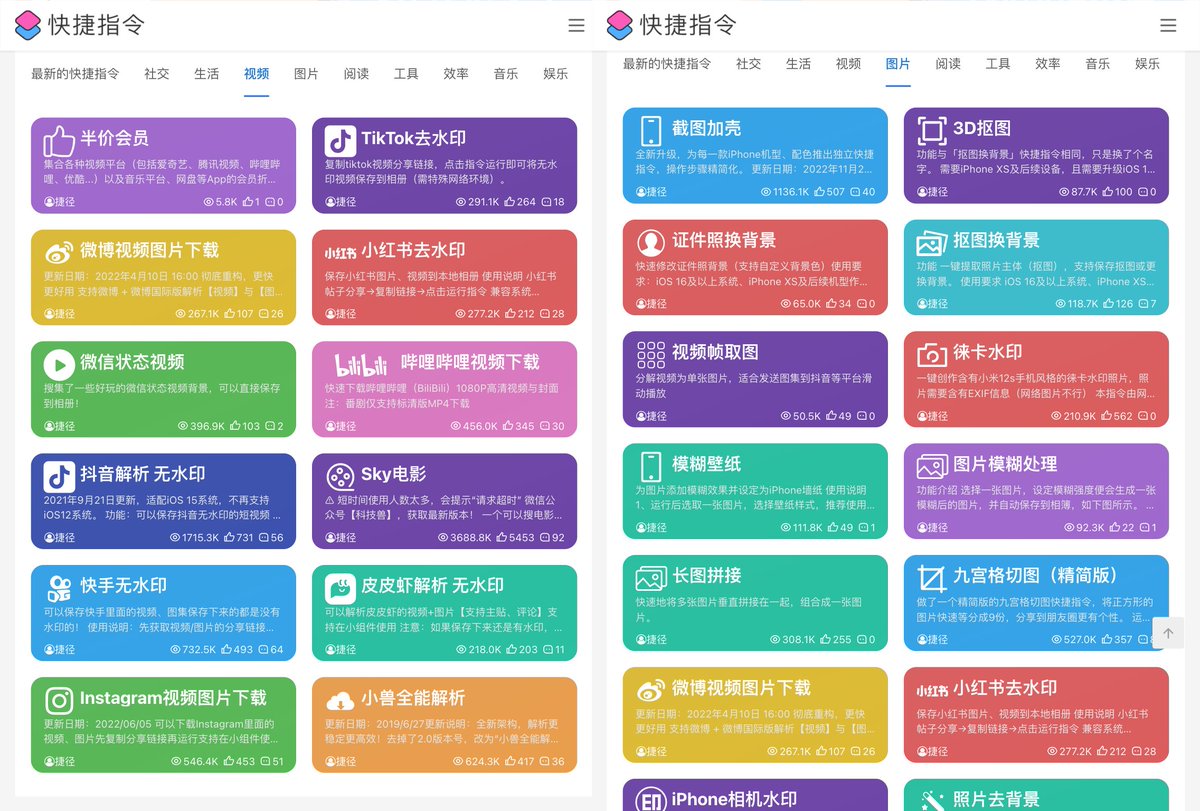The image size is (1200, 811).
Task: Click the 皮皮虾解析 card description text
Action: (443, 620)
